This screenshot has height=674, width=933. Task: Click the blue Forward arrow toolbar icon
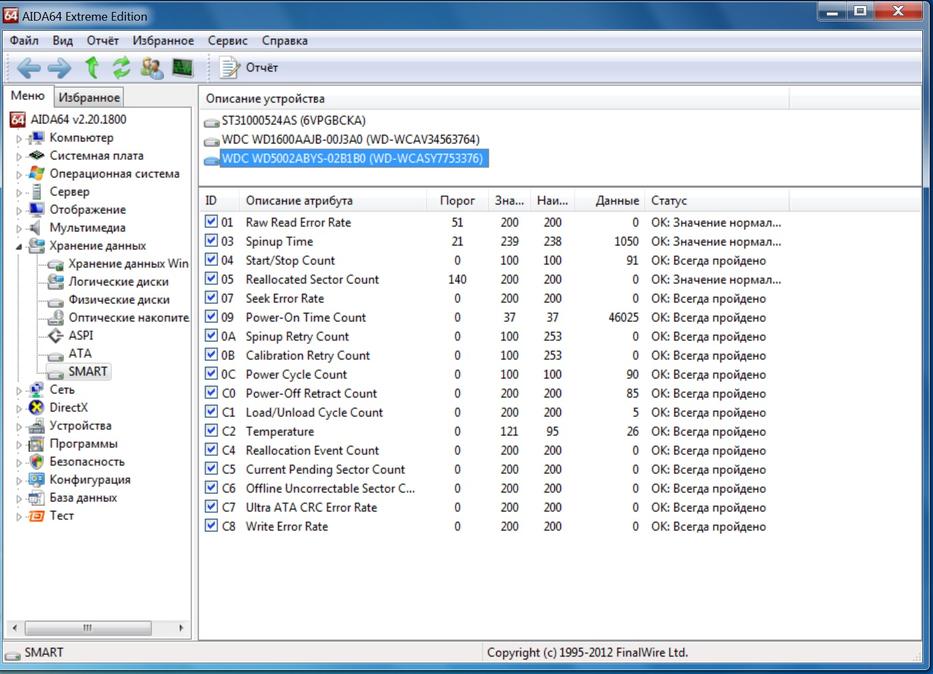tap(60, 68)
